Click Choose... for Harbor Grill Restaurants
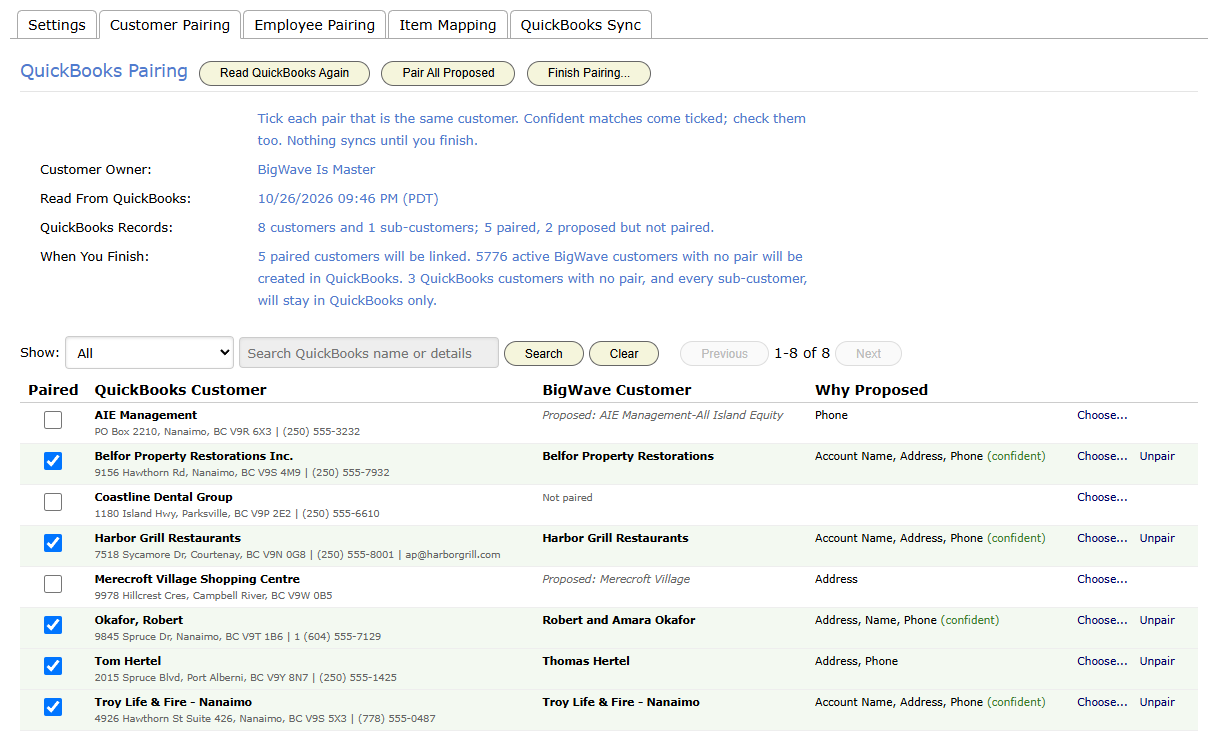 1102,538
